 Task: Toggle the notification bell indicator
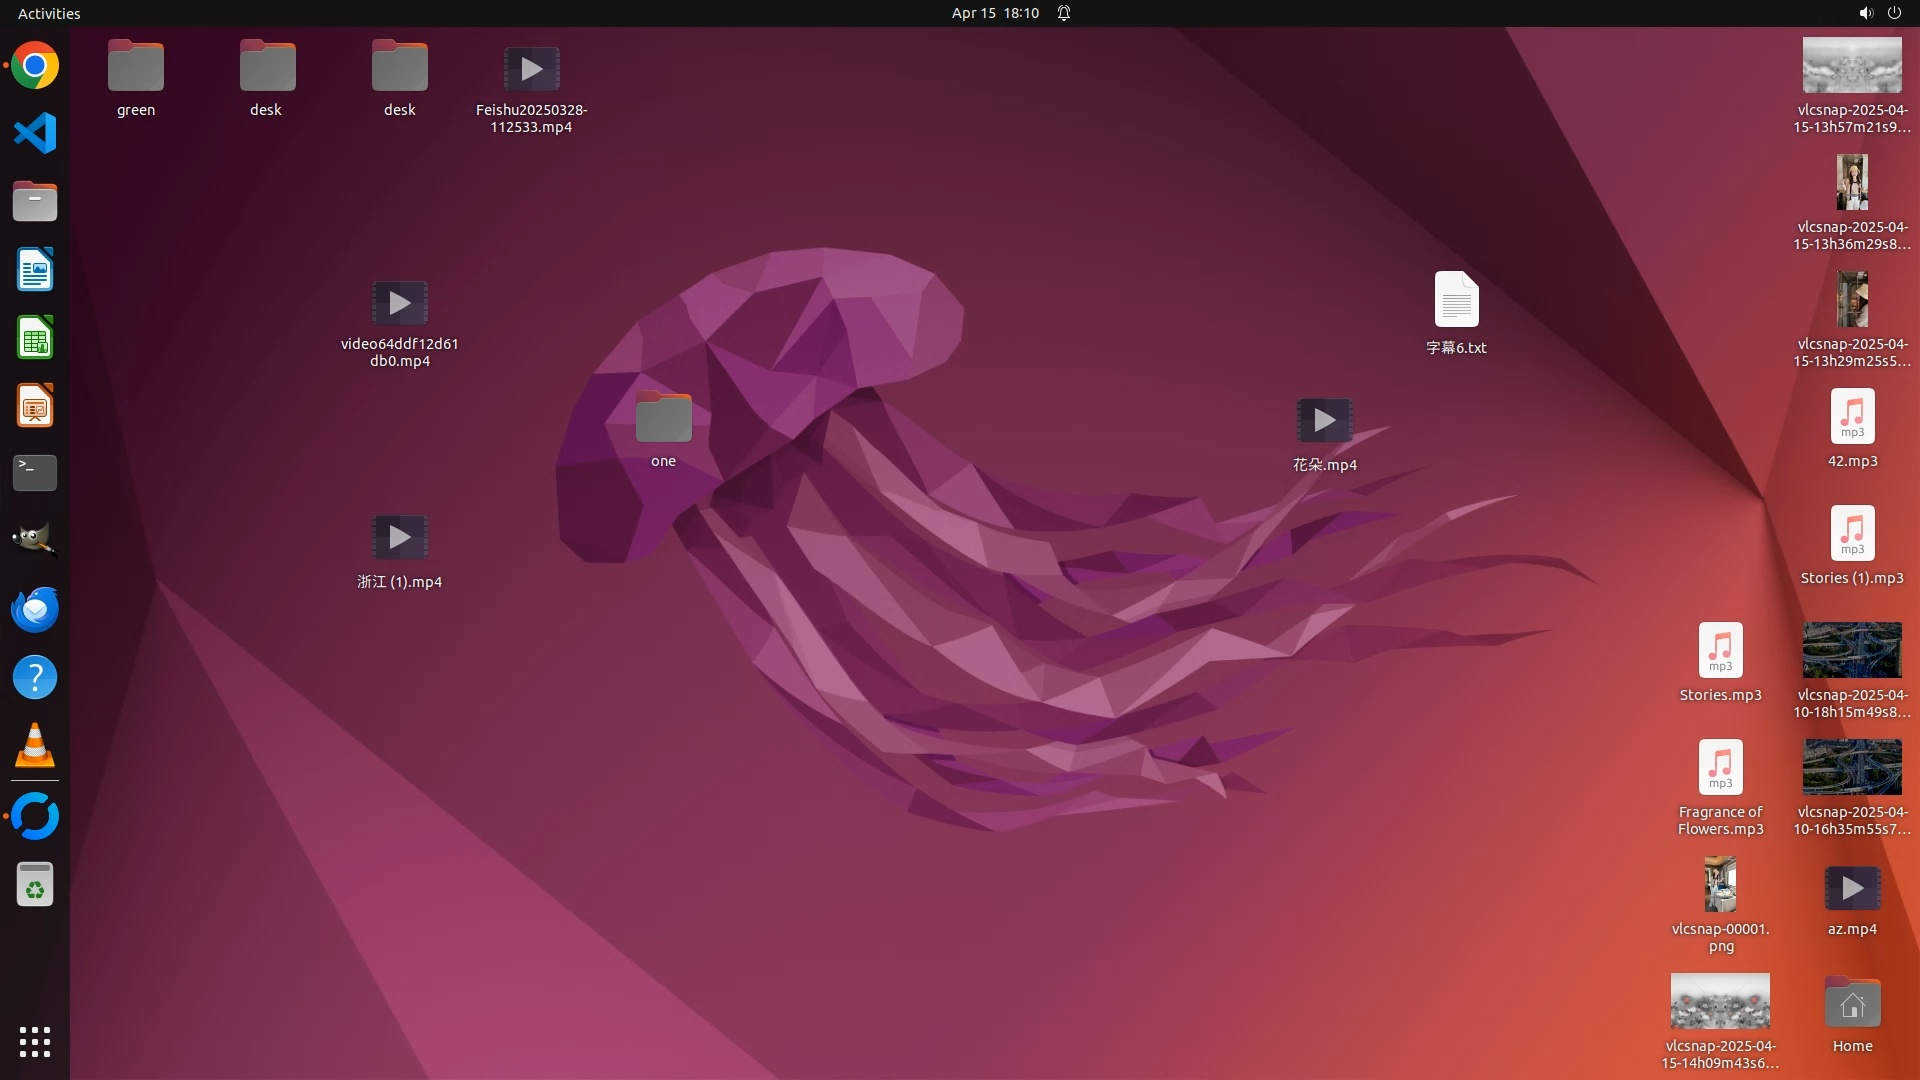1064,13
